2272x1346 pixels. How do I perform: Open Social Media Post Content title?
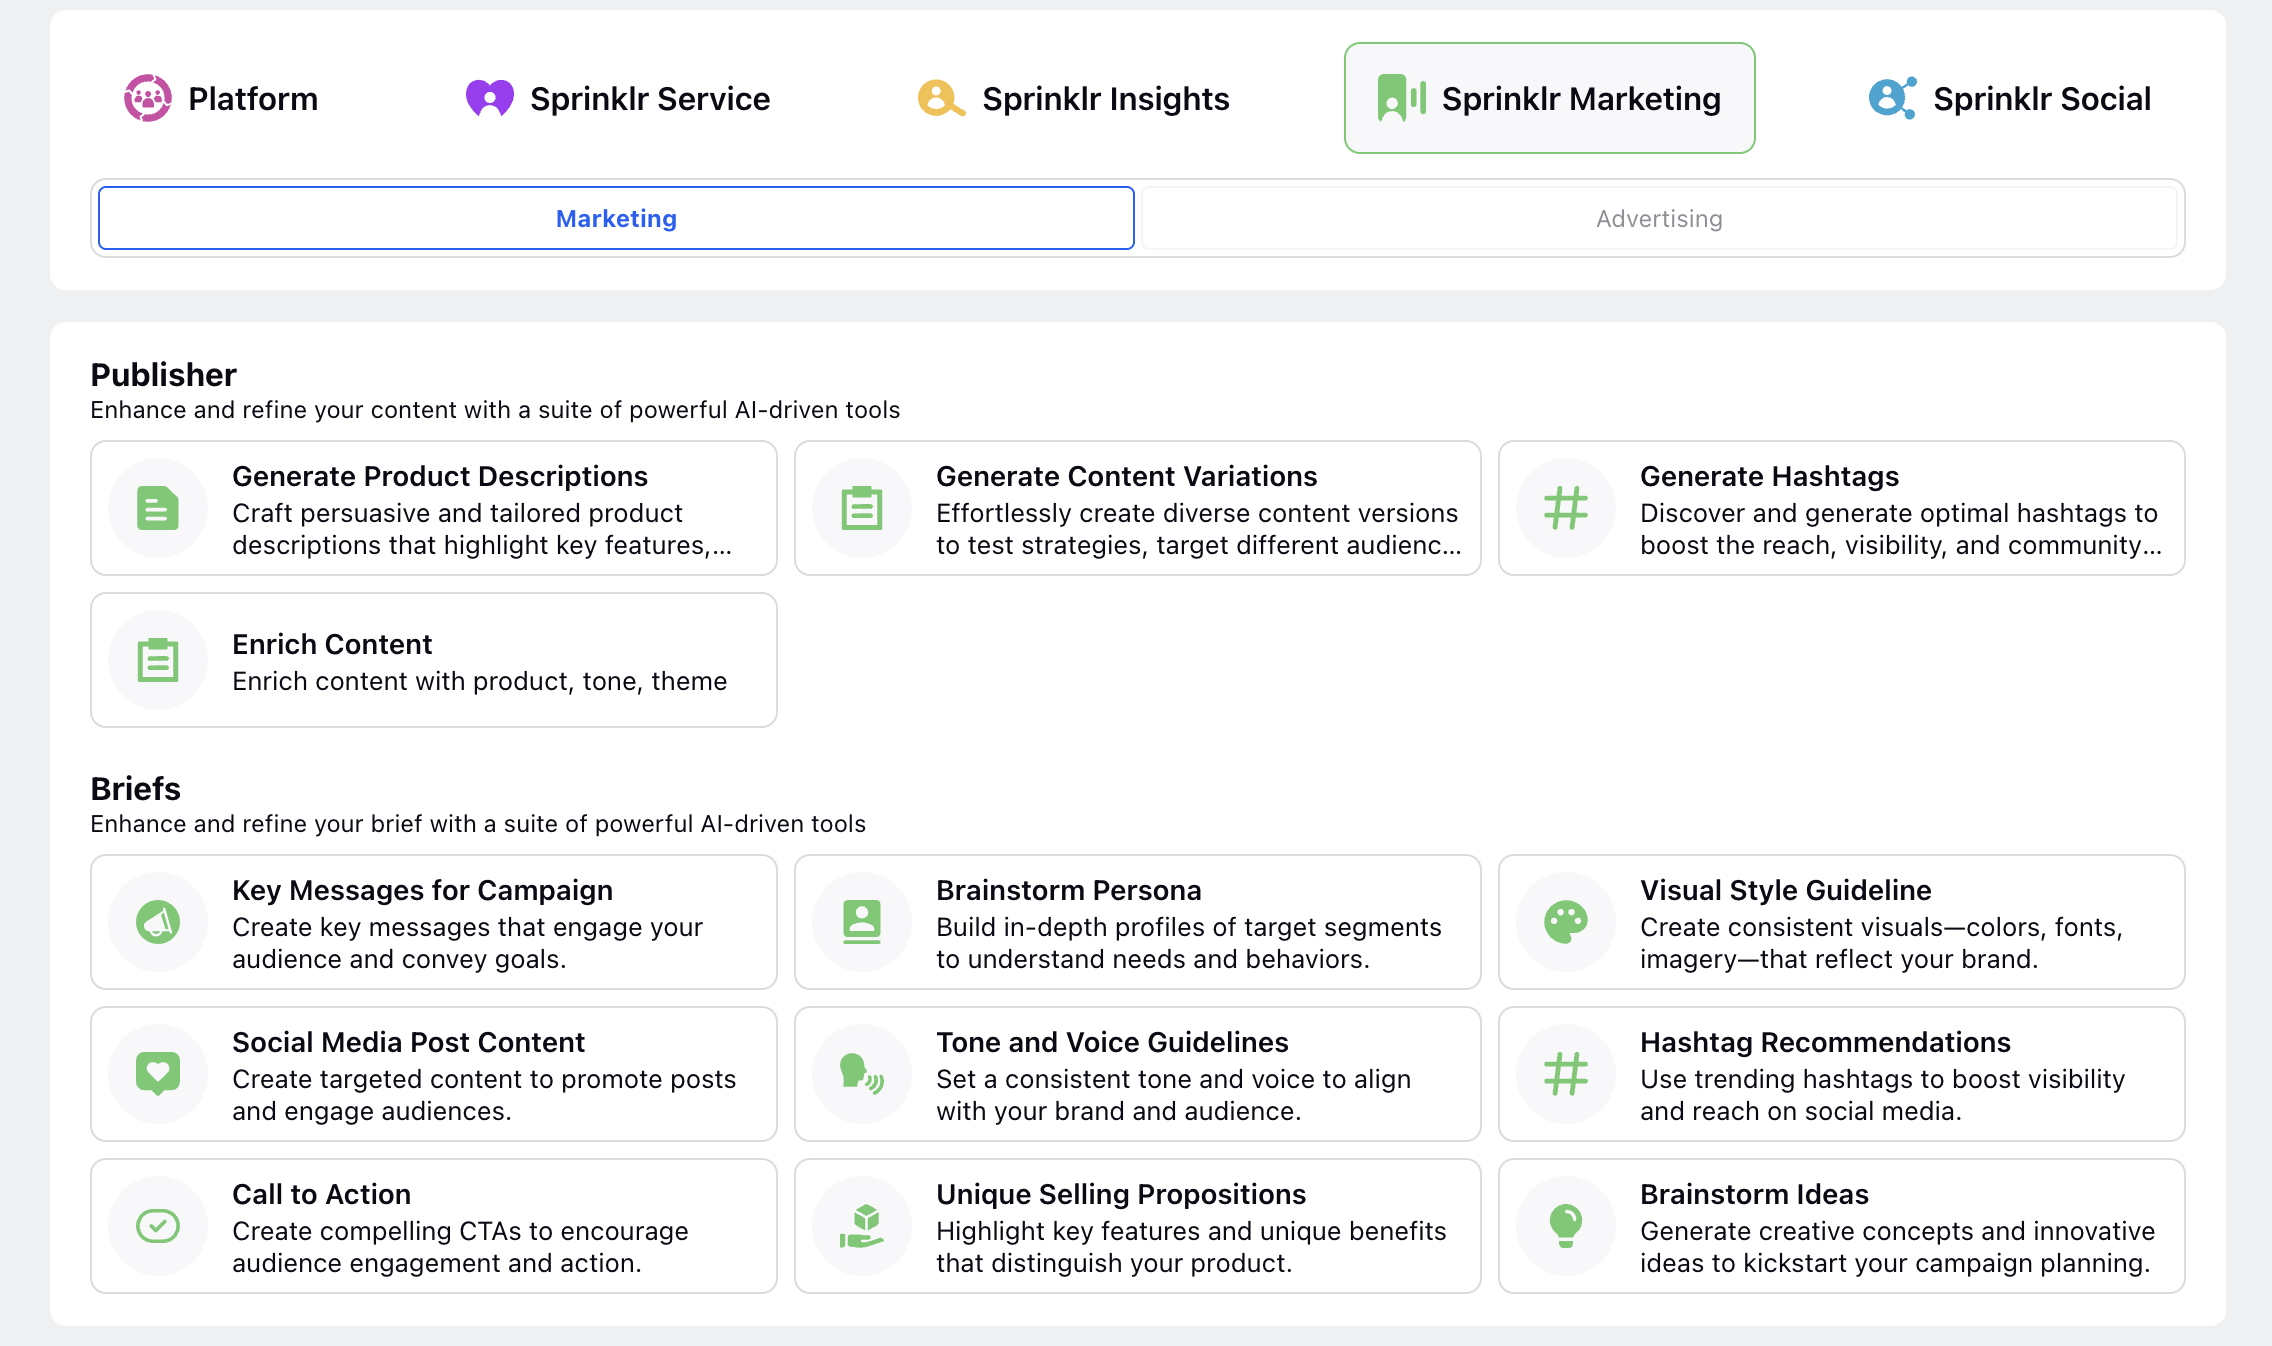pyautogui.click(x=408, y=1042)
